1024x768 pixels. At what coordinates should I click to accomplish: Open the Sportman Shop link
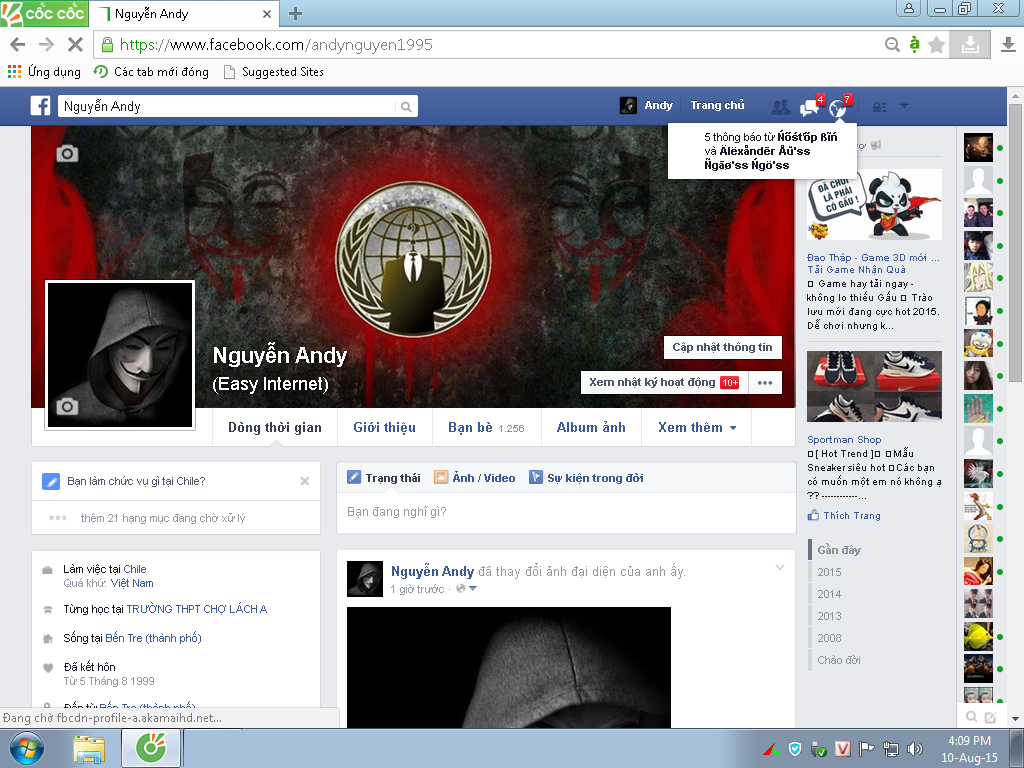click(x=844, y=440)
